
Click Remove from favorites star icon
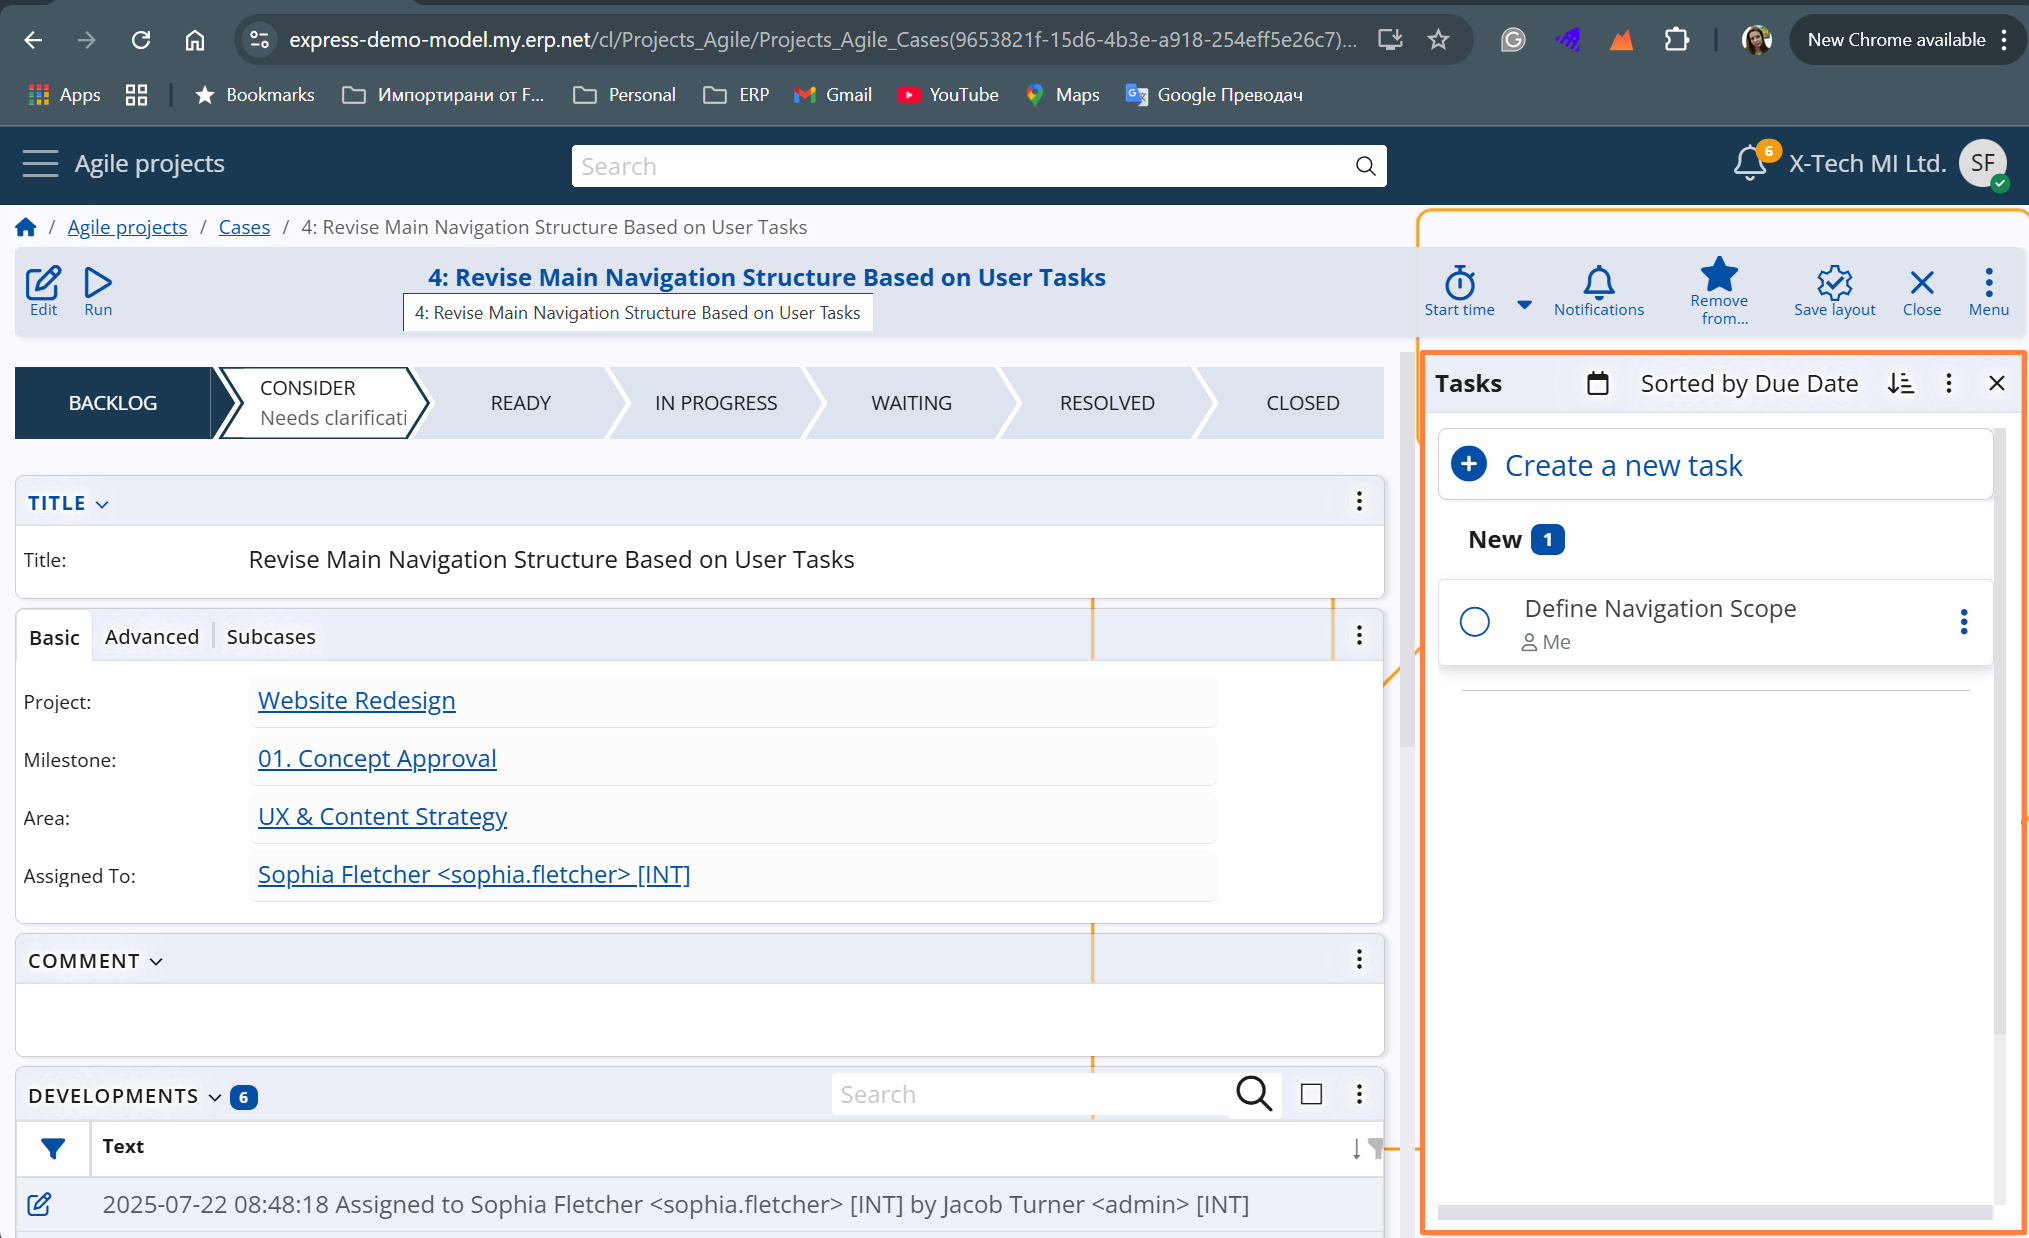tap(1719, 275)
